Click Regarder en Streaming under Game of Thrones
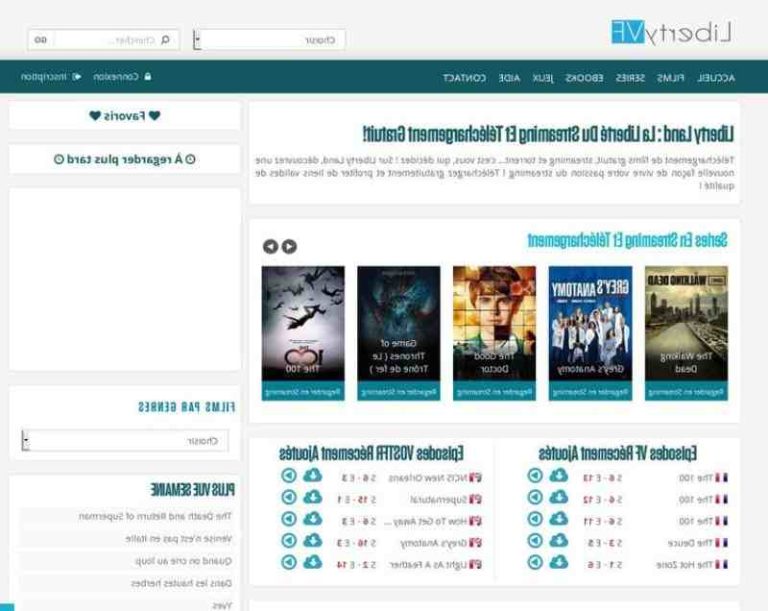Image resolution: width=768 pixels, height=611 pixels. 399,392
